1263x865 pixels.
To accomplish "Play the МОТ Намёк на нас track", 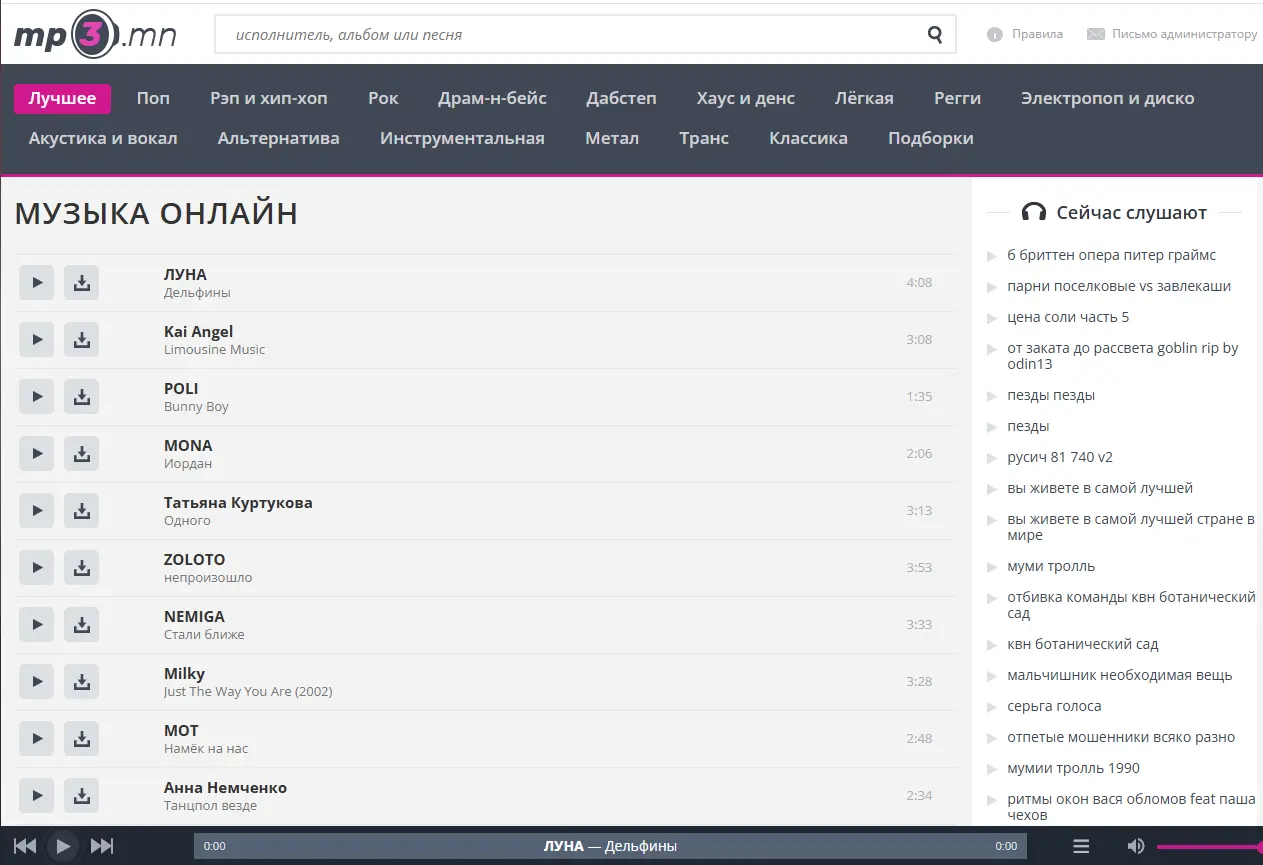I will coord(36,739).
